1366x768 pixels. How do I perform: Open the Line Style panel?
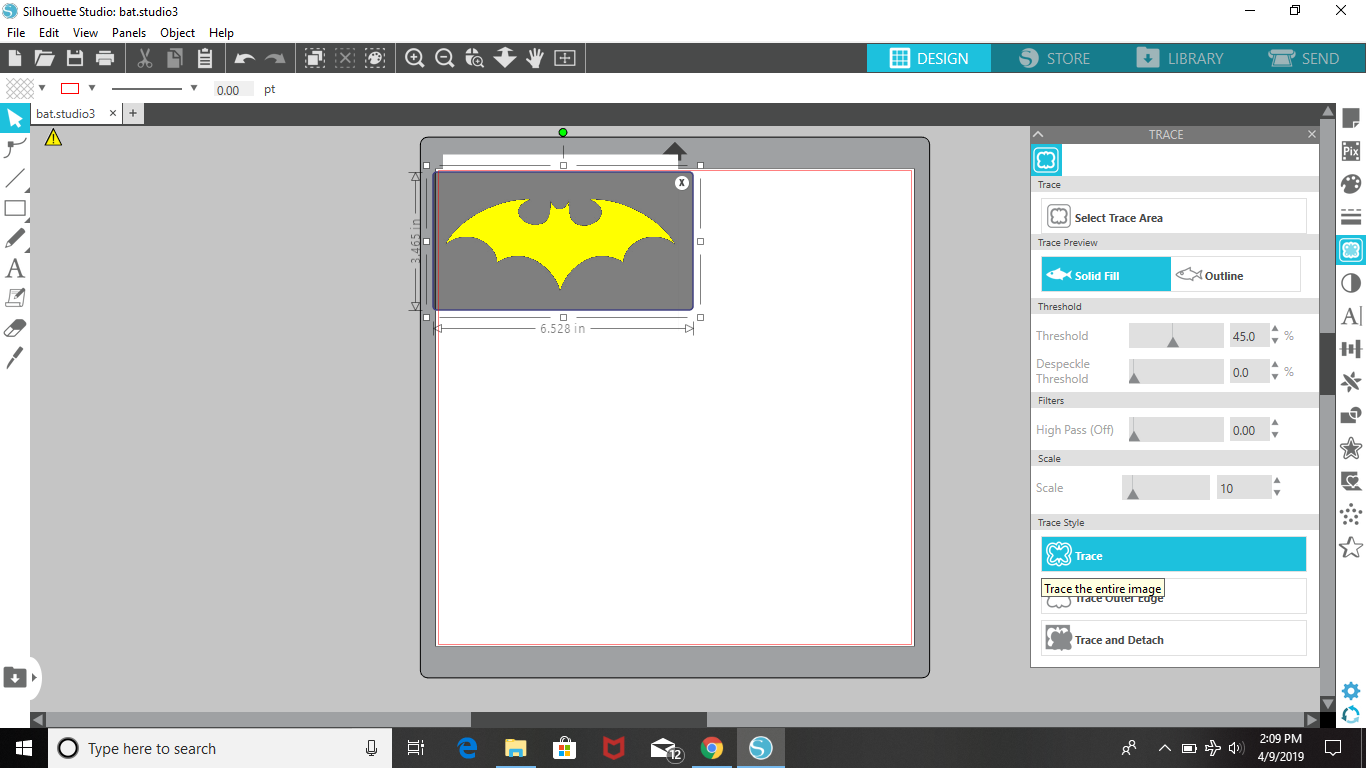coord(1351,217)
